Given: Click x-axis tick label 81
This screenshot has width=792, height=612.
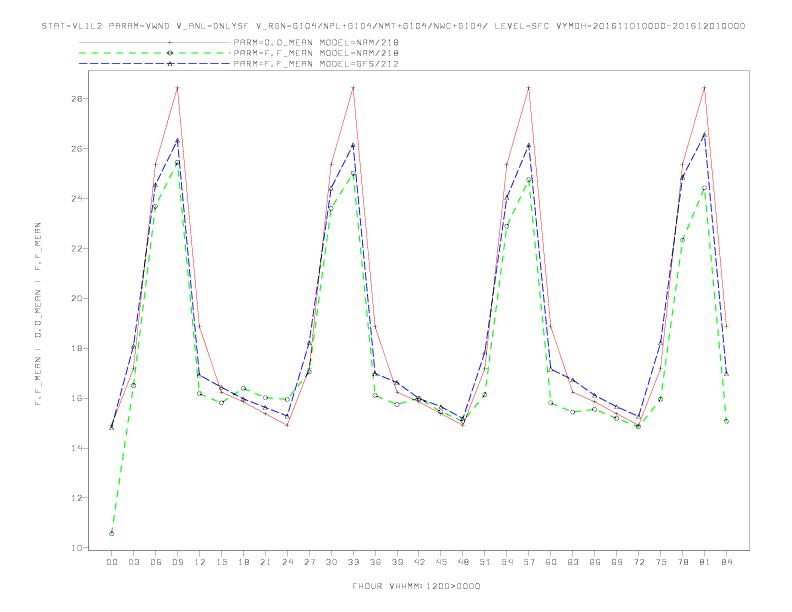Looking at the screenshot, I should point(705,562).
